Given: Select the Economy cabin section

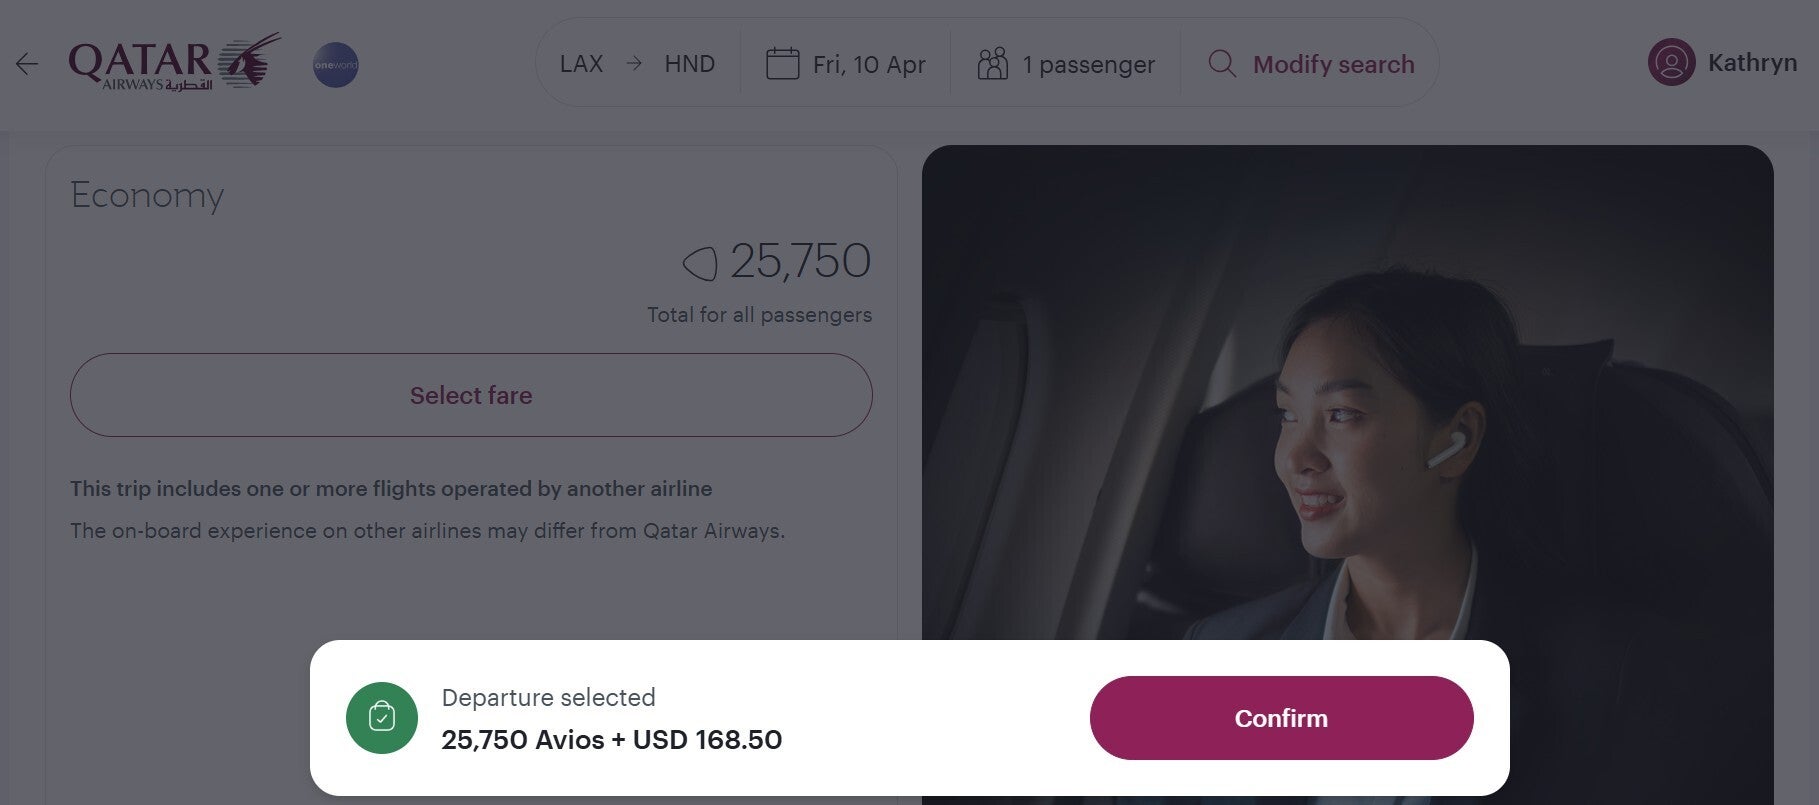Looking at the screenshot, I should [x=147, y=196].
